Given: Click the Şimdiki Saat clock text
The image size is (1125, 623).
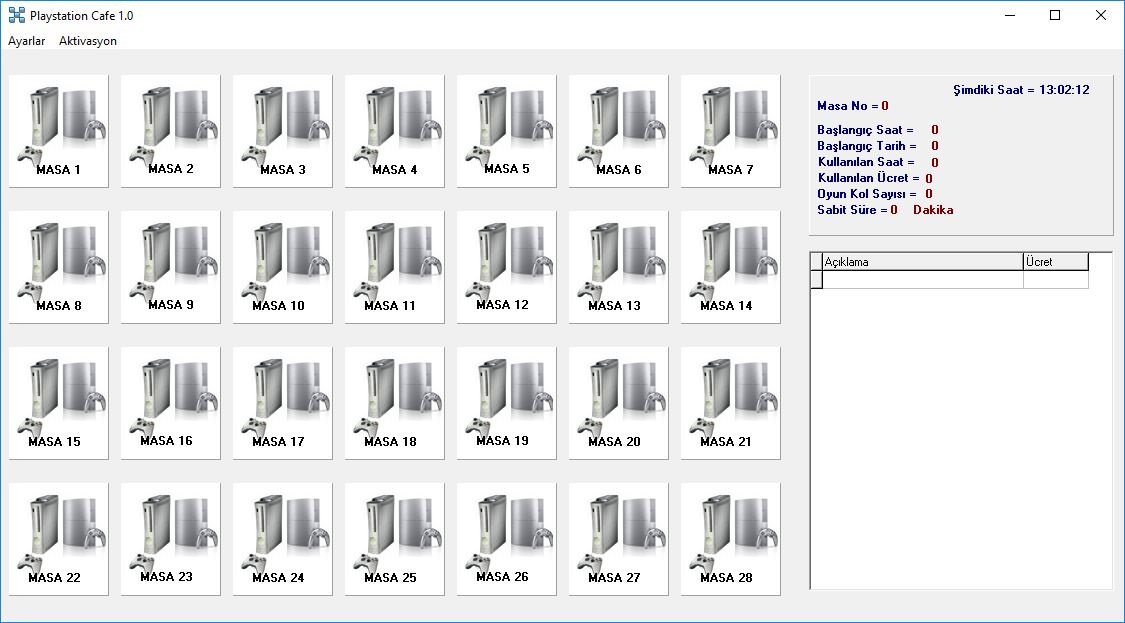Looking at the screenshot, I should 1021,90.
